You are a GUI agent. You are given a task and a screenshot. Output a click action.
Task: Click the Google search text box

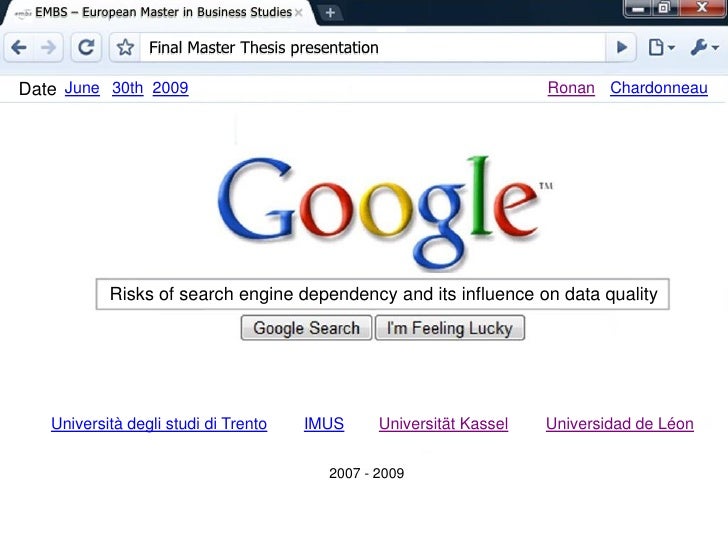(x=383, y=294)
